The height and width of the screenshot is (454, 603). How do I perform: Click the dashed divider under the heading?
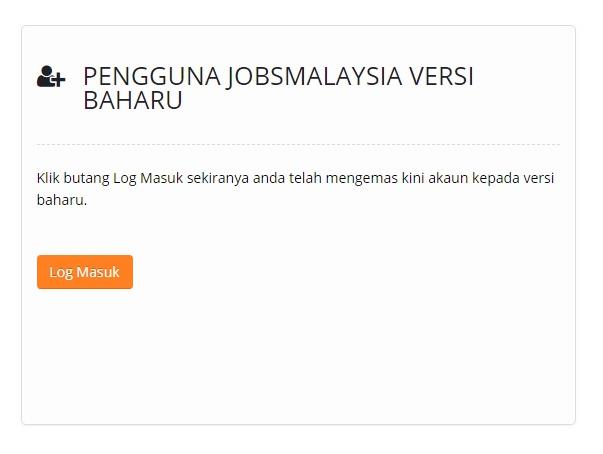(298, 145)
